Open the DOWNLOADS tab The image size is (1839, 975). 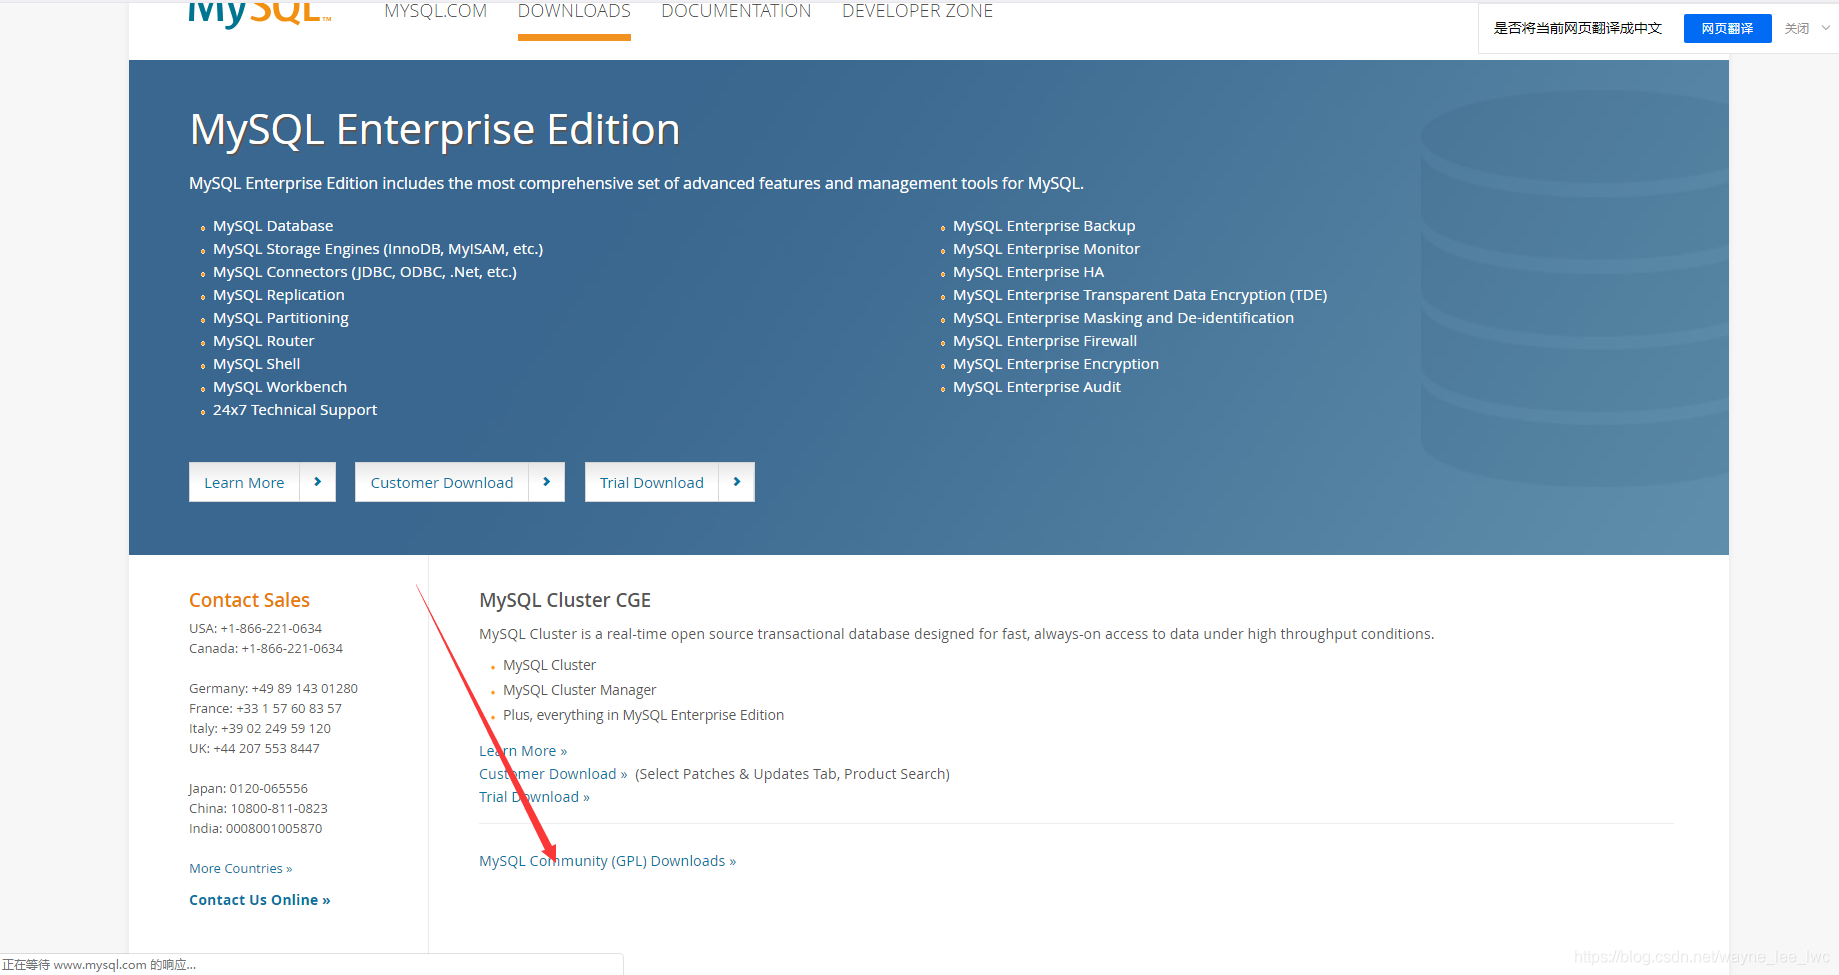(574, 11)
